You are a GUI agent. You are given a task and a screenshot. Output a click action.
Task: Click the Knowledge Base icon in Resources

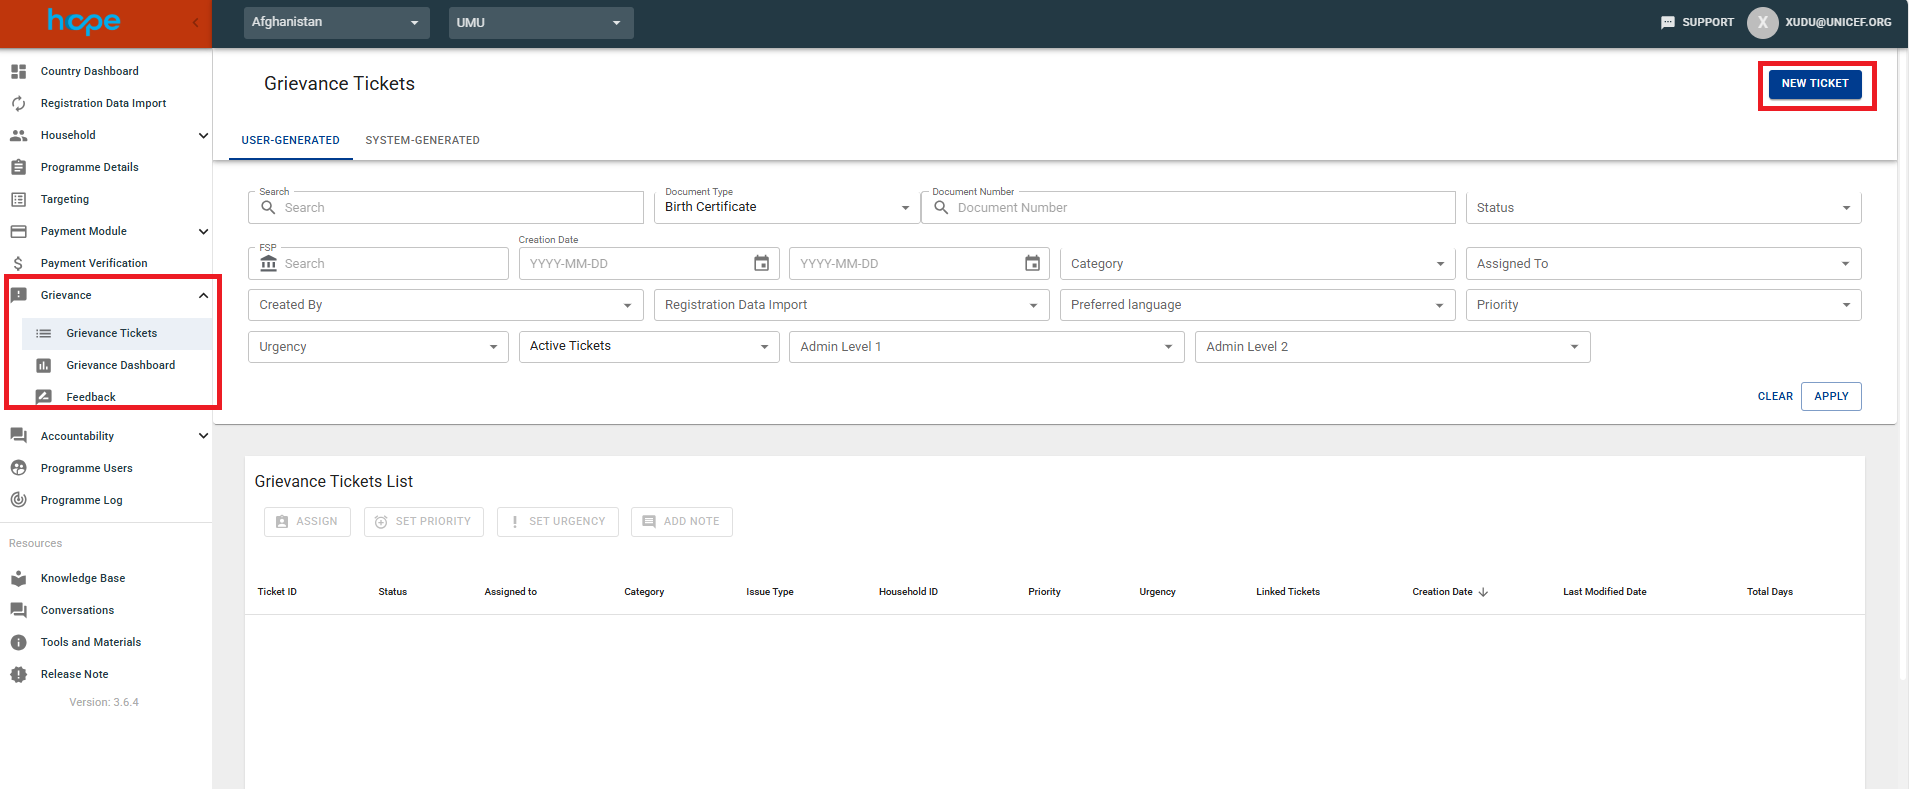point(18,578)
